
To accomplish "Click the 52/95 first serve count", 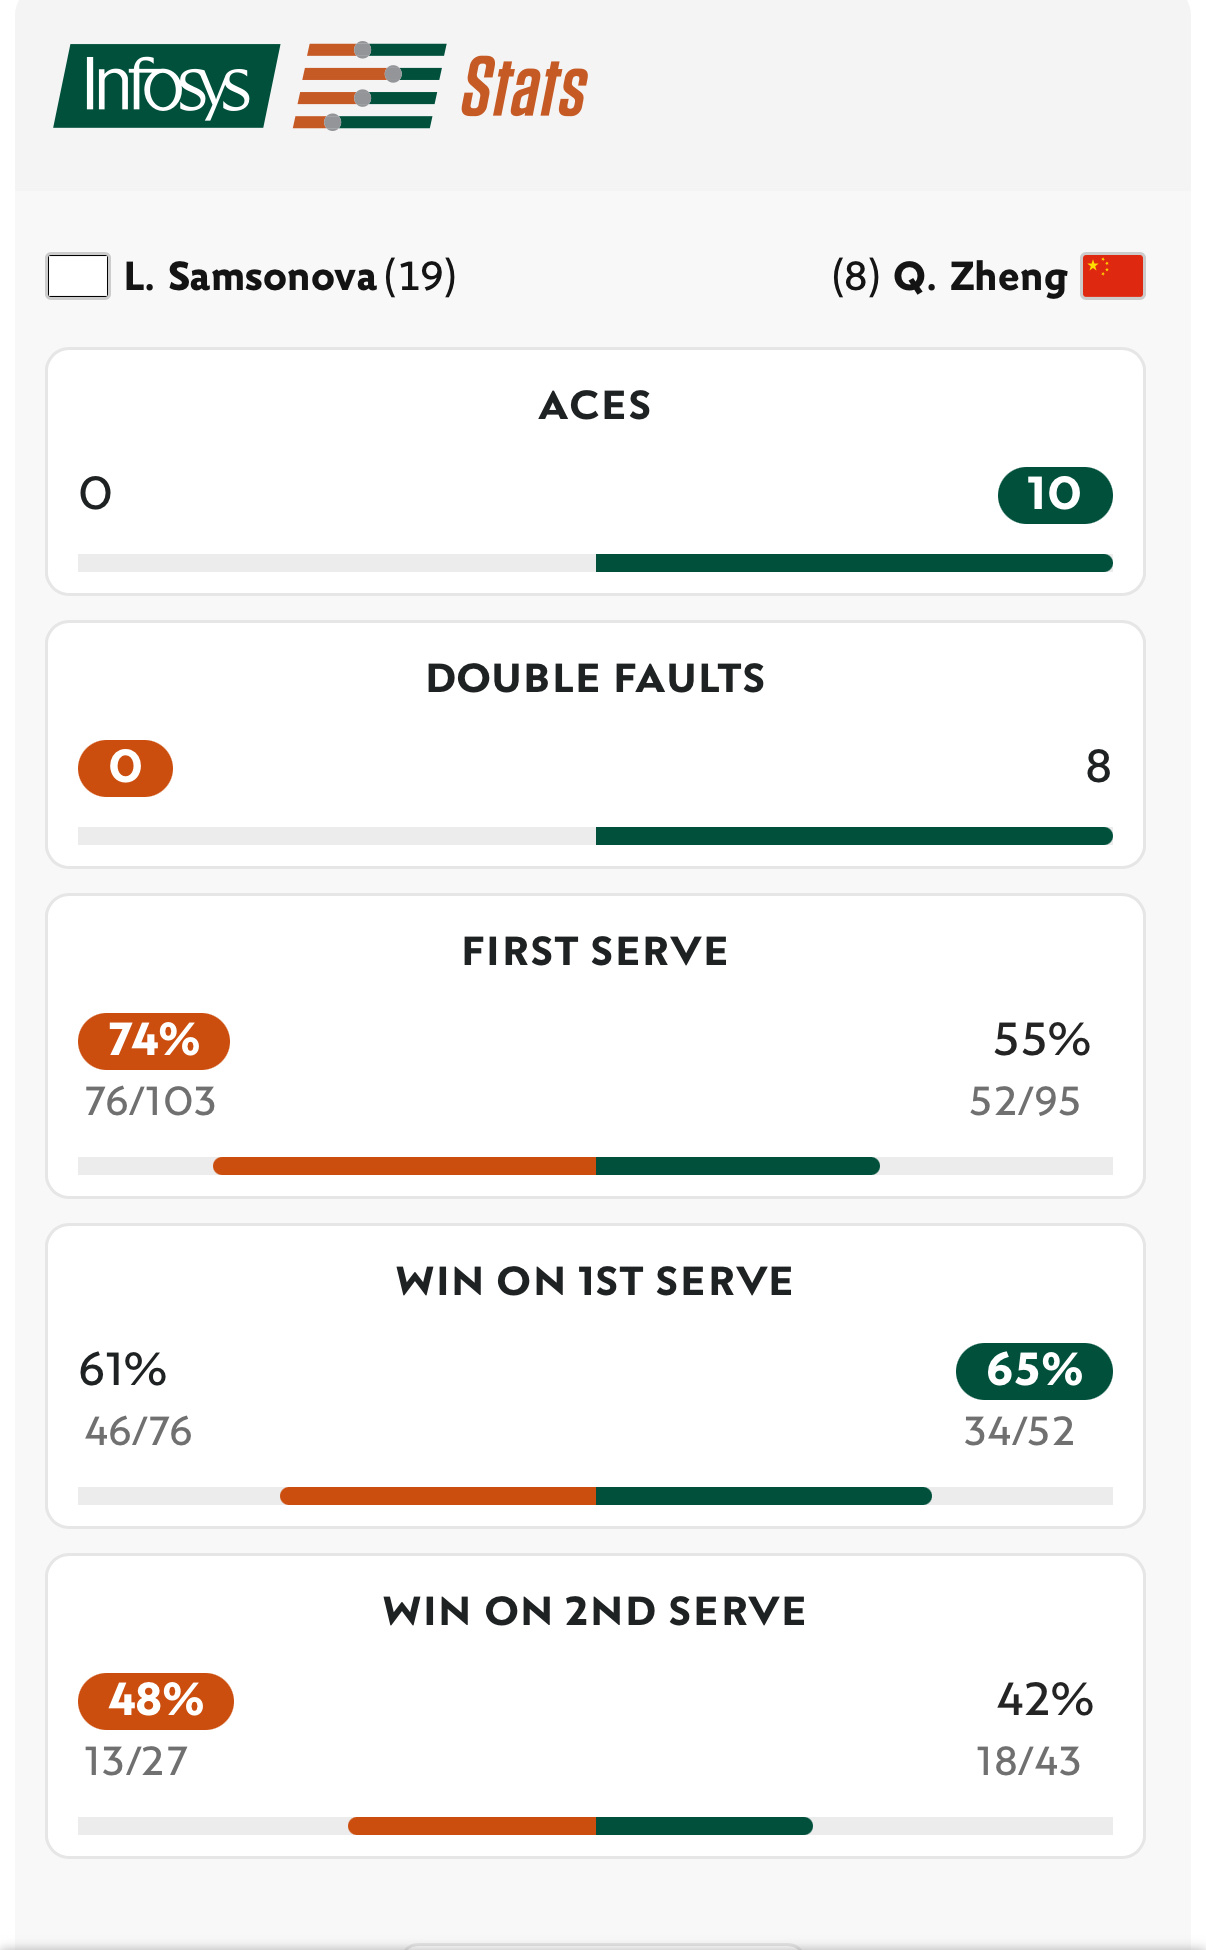I will 1025,1102.
